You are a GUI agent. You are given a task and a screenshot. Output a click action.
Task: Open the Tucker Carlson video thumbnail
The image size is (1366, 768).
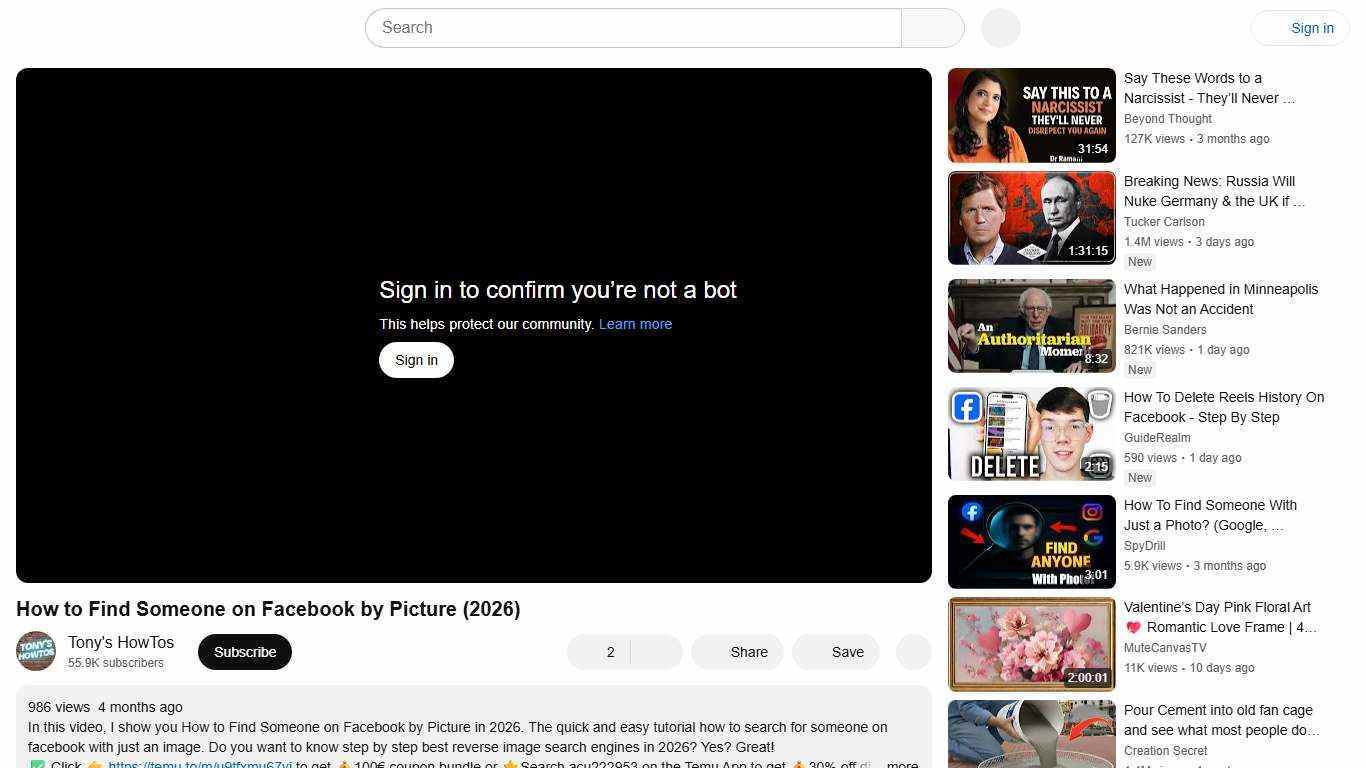1031,217
